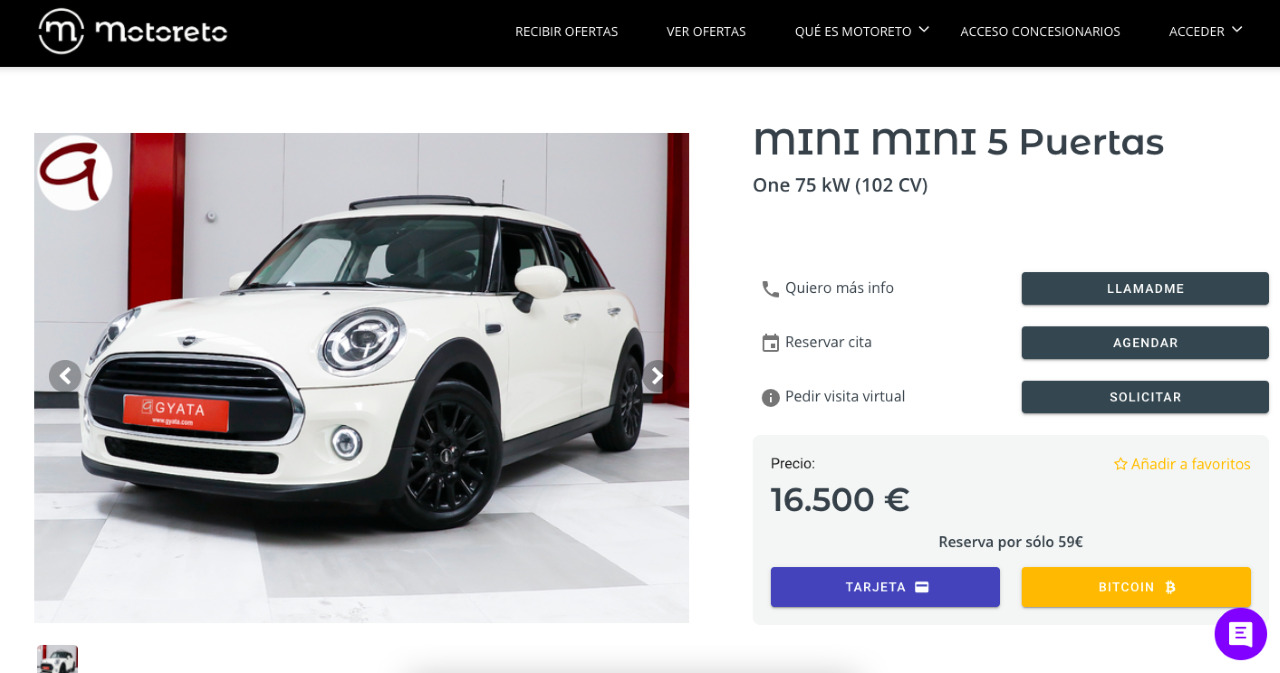
Task: Click the phone icon beside Quiero más info
Action: click(770, 289)
